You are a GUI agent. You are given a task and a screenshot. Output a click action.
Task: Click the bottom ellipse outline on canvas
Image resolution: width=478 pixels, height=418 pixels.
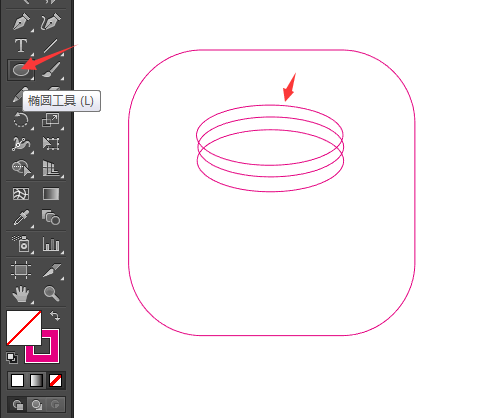271,191
